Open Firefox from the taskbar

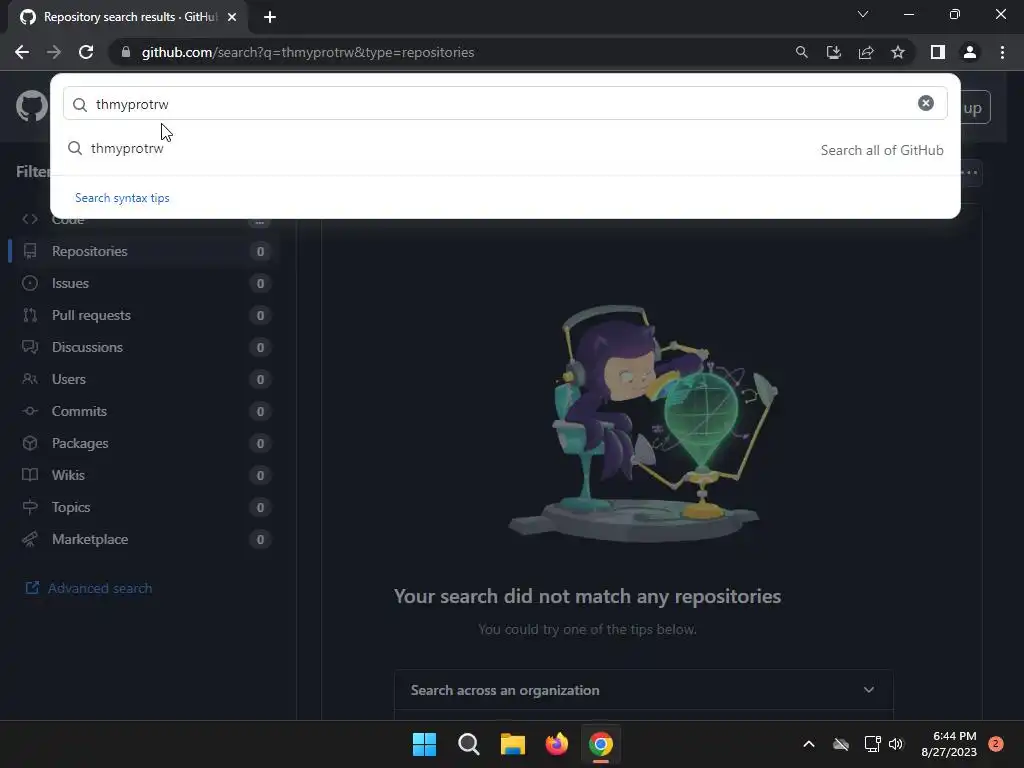[556, 744]
